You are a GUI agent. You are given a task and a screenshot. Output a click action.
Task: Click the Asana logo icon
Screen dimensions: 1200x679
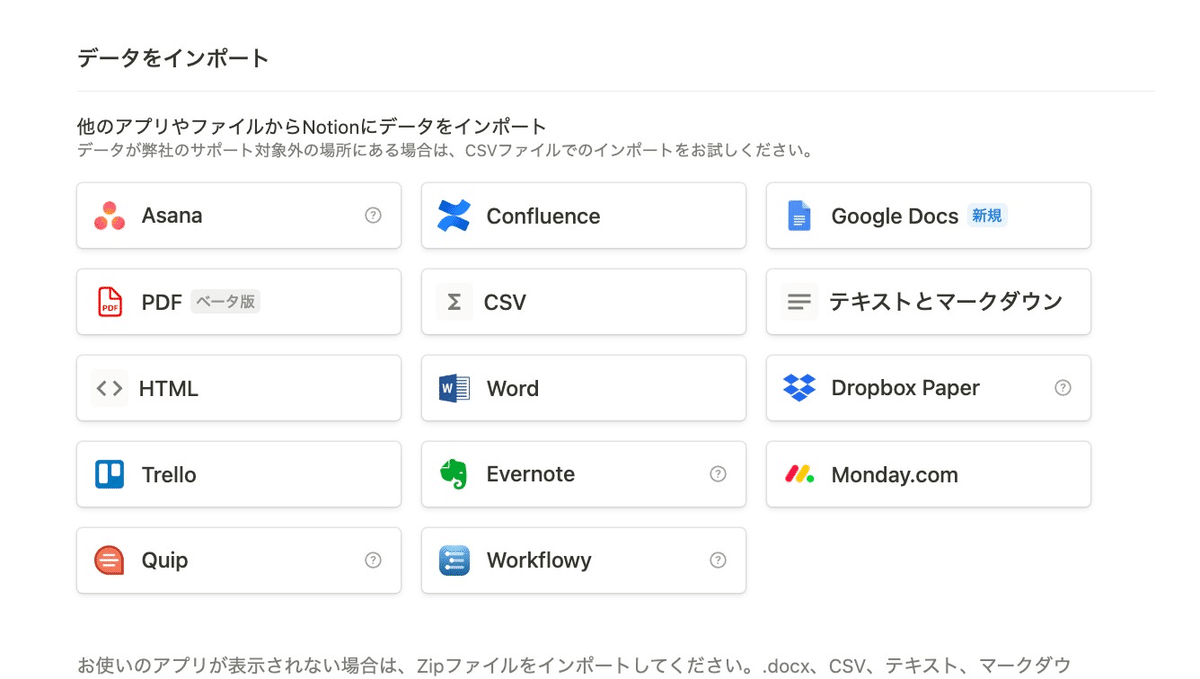click(x=109, y=216)
